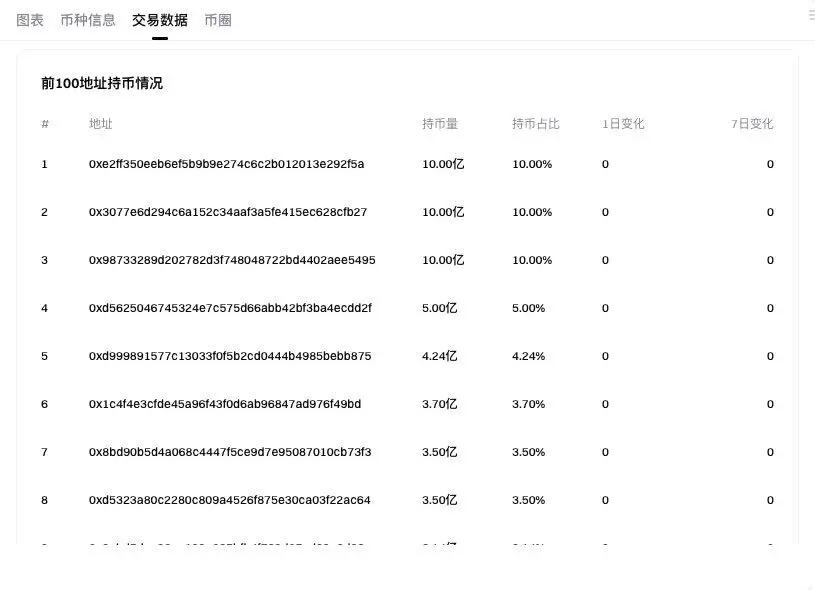Go to the 币圈 tab

click(218, 20)
